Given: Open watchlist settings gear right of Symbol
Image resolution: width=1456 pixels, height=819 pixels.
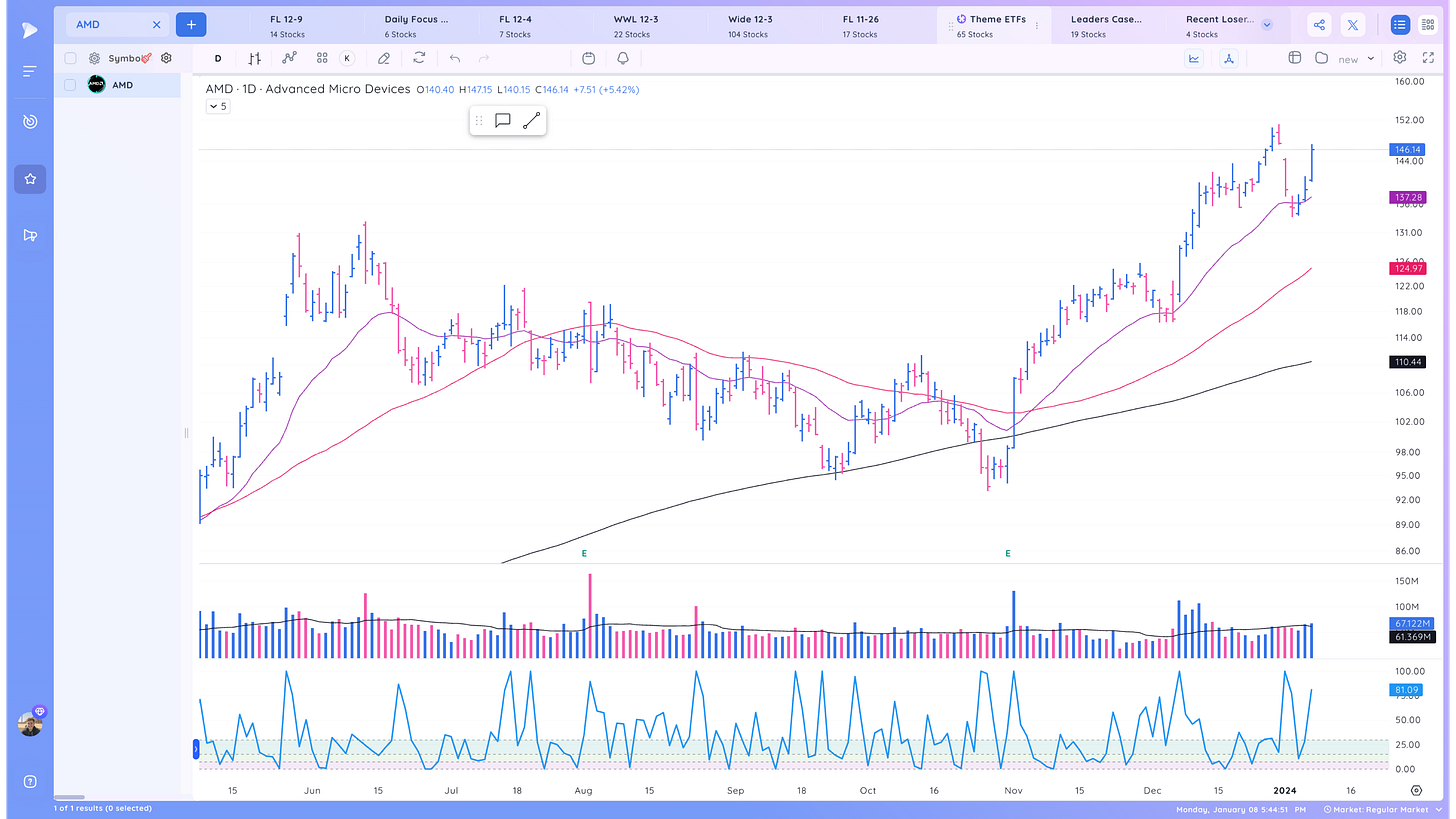Looking at the screenshot, I should pyautogui.click(x=166, y=58).
